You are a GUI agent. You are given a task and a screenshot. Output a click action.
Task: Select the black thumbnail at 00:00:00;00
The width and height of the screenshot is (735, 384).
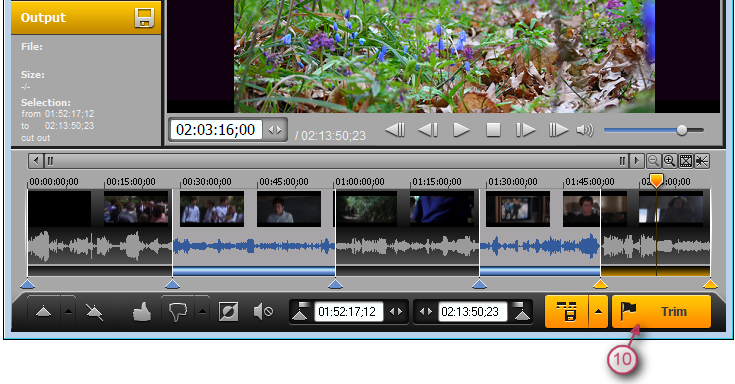(x=60, y=209)
